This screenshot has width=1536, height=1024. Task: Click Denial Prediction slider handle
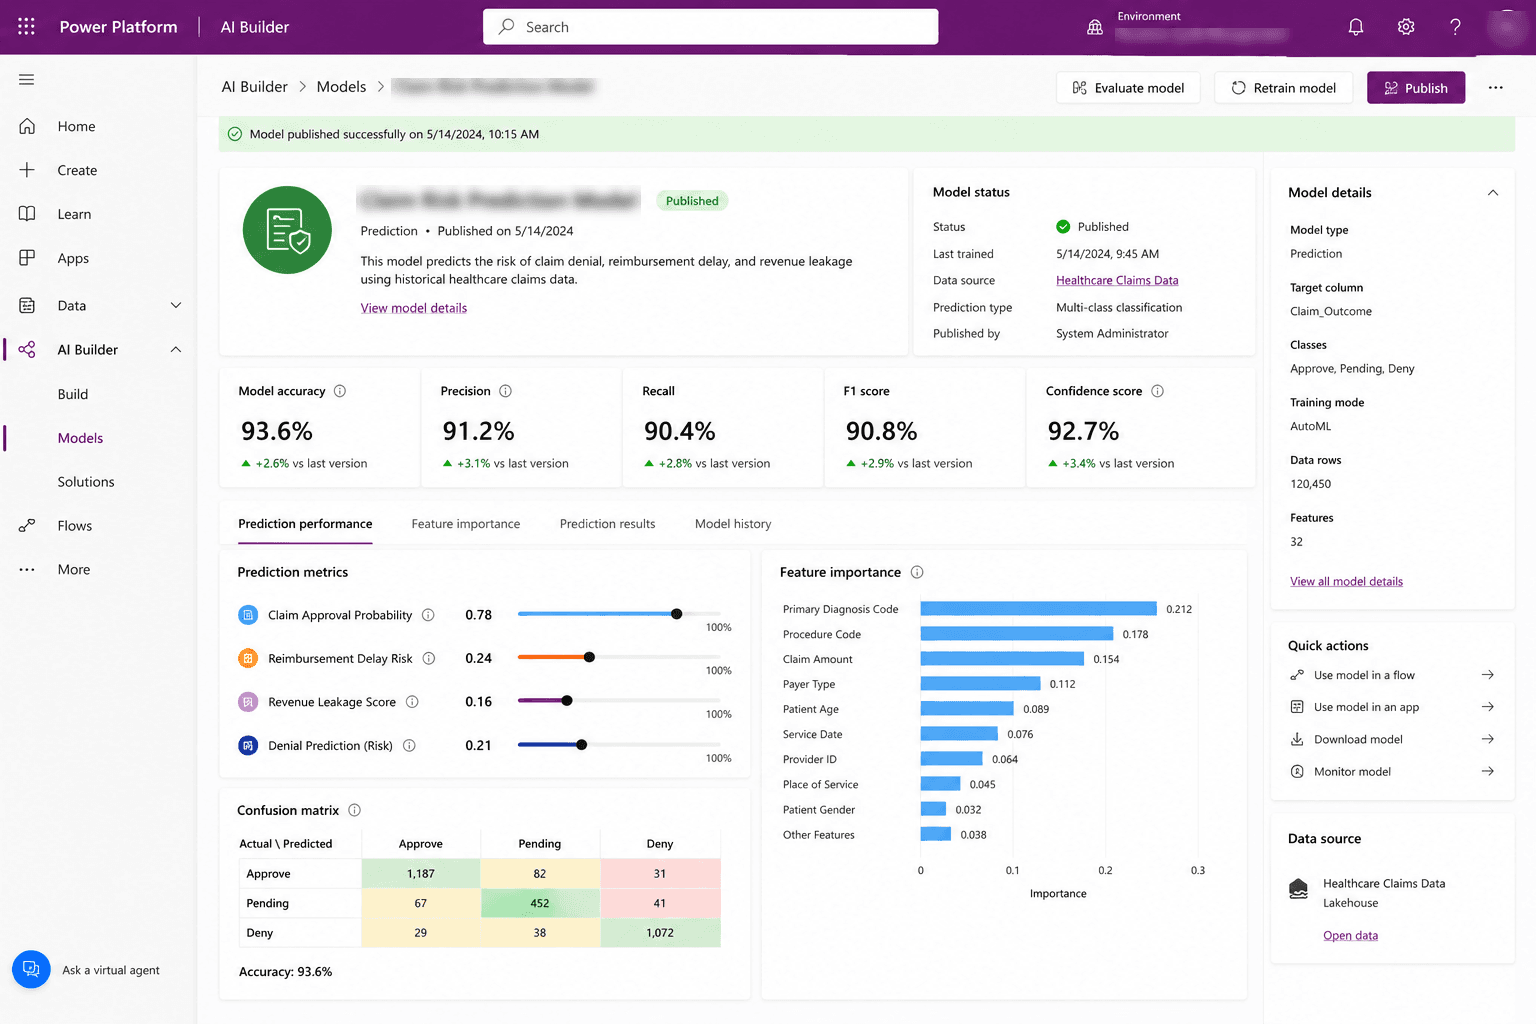tap(582, 745)
